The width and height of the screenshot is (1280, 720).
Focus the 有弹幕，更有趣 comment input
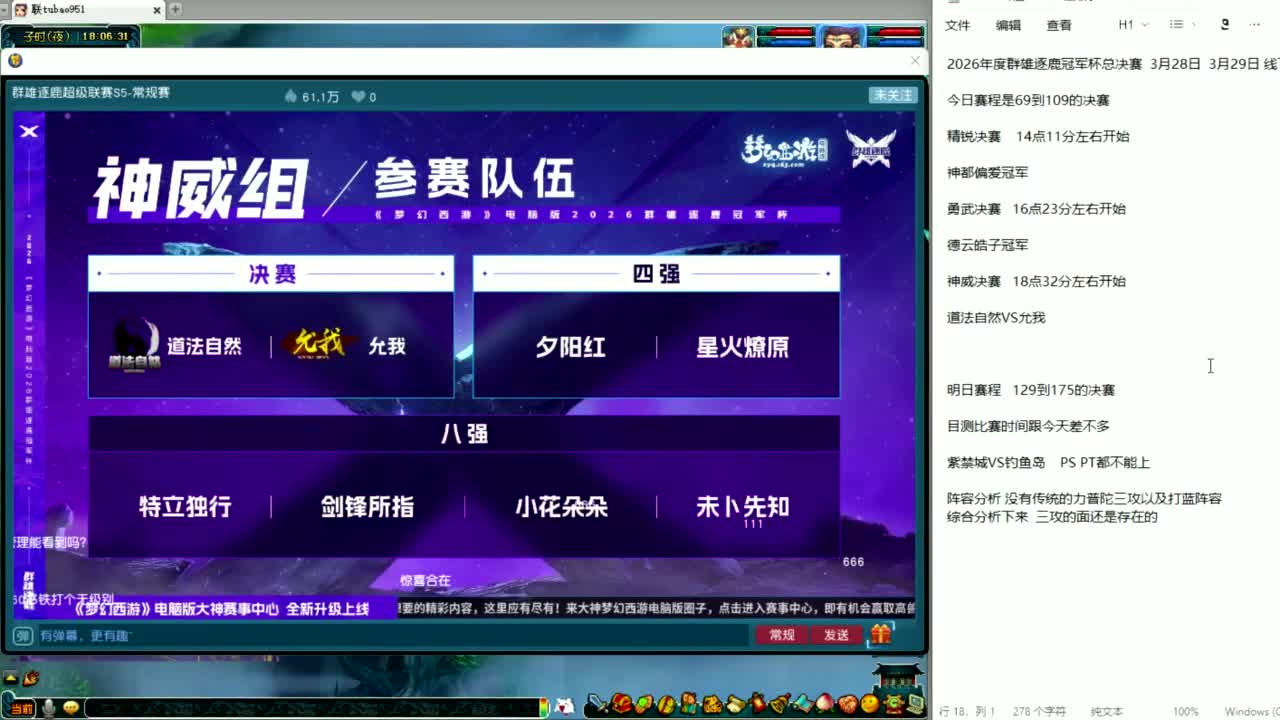[x=392, y=635]
